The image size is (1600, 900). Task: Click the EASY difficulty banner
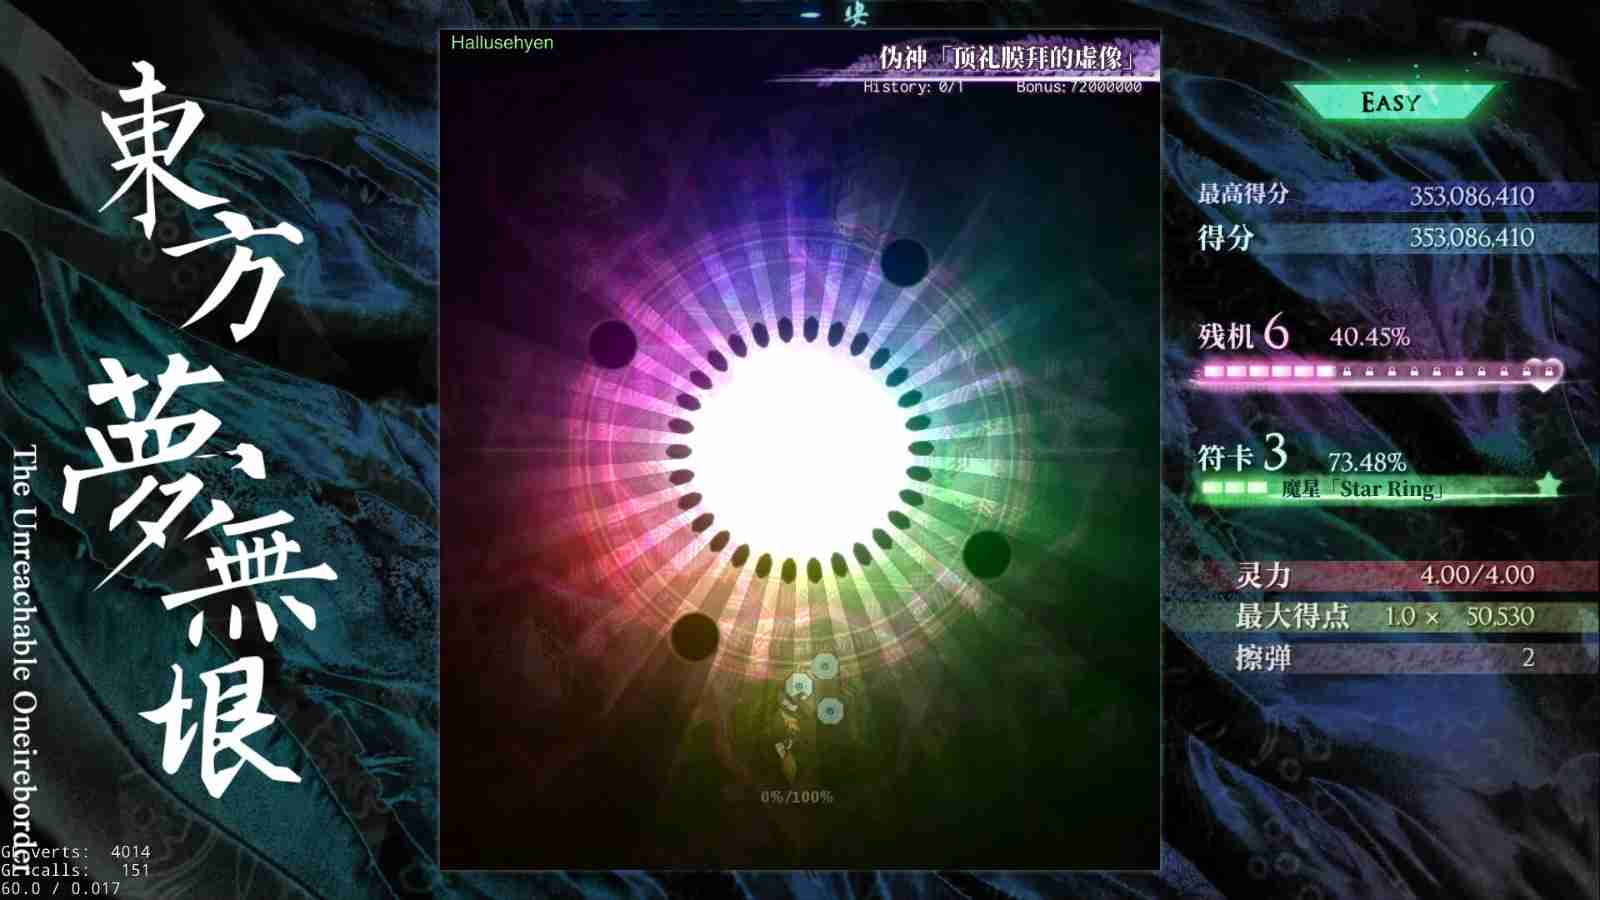[x=1390, y=100]
